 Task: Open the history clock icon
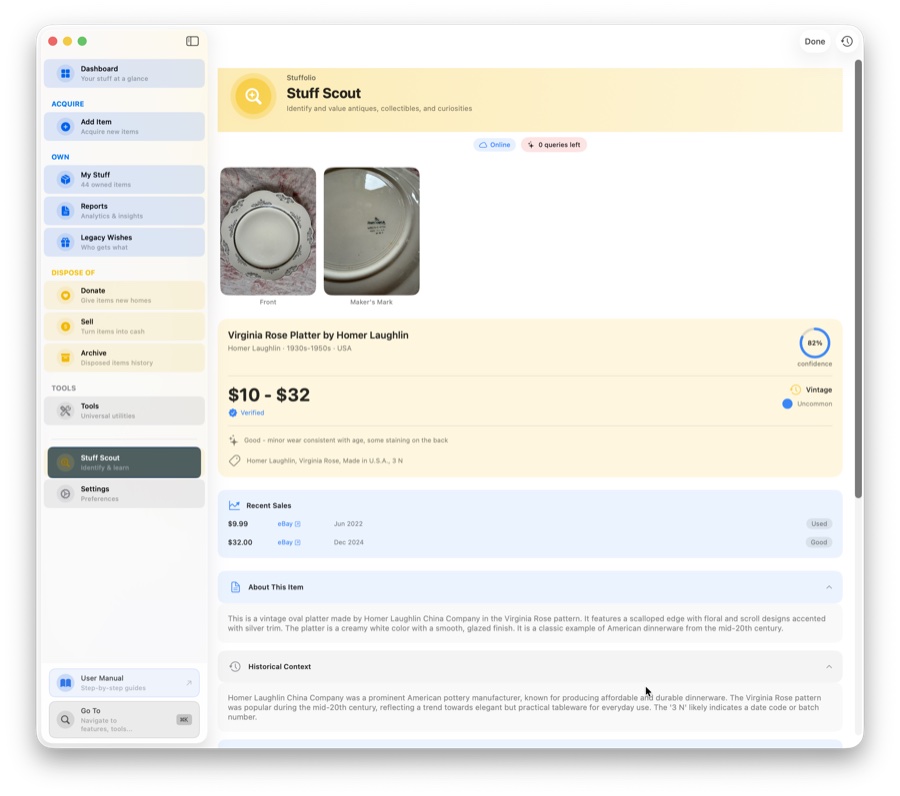click(x=847, y=41)
